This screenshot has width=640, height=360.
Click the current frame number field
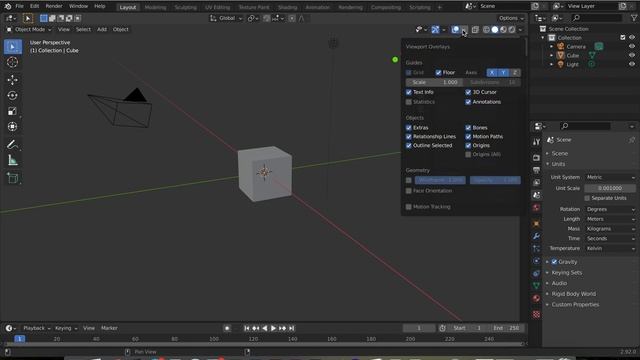pos(419,328)
